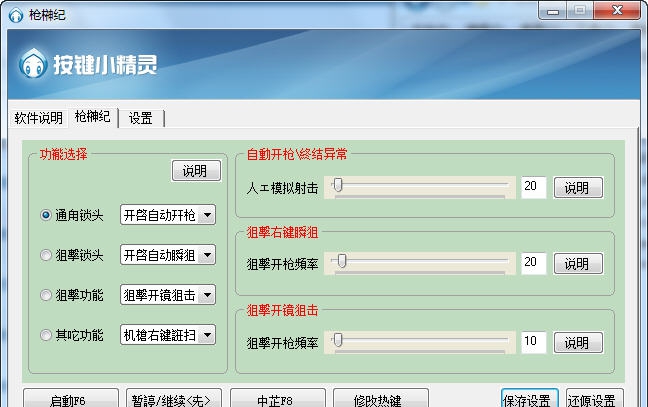
Task: Select the 通用锁头 radio button
Action: (45, 215)
